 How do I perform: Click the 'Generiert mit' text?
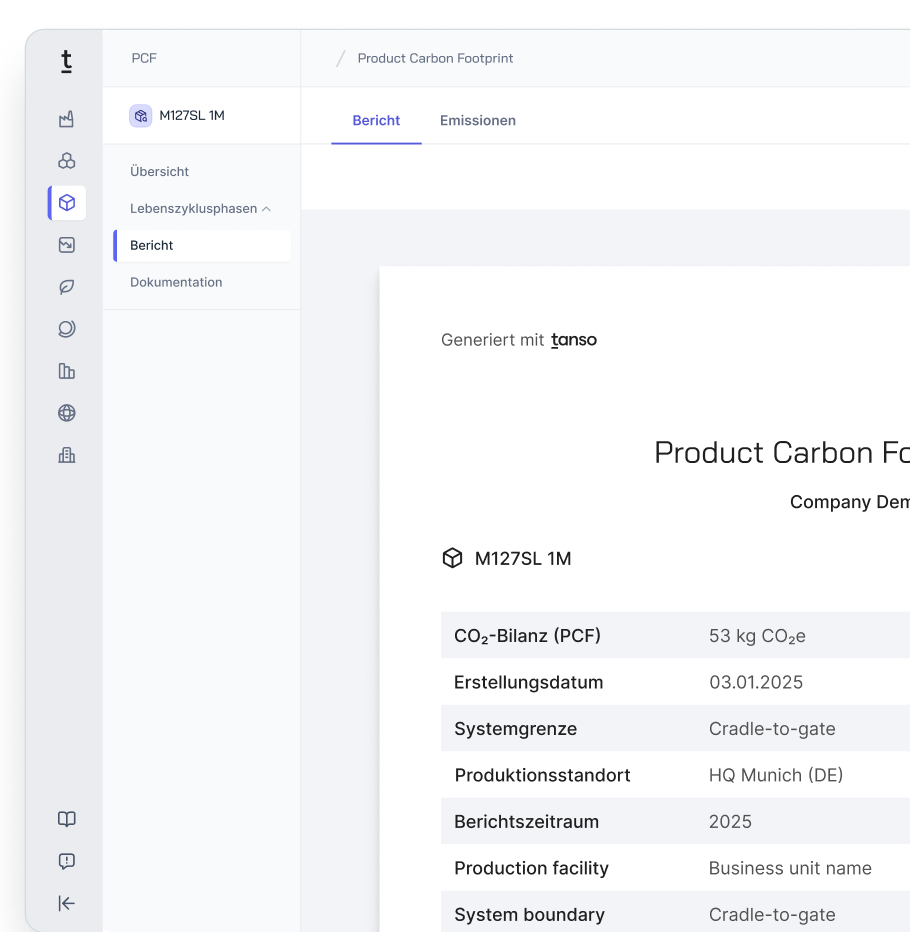click(492, 340)
